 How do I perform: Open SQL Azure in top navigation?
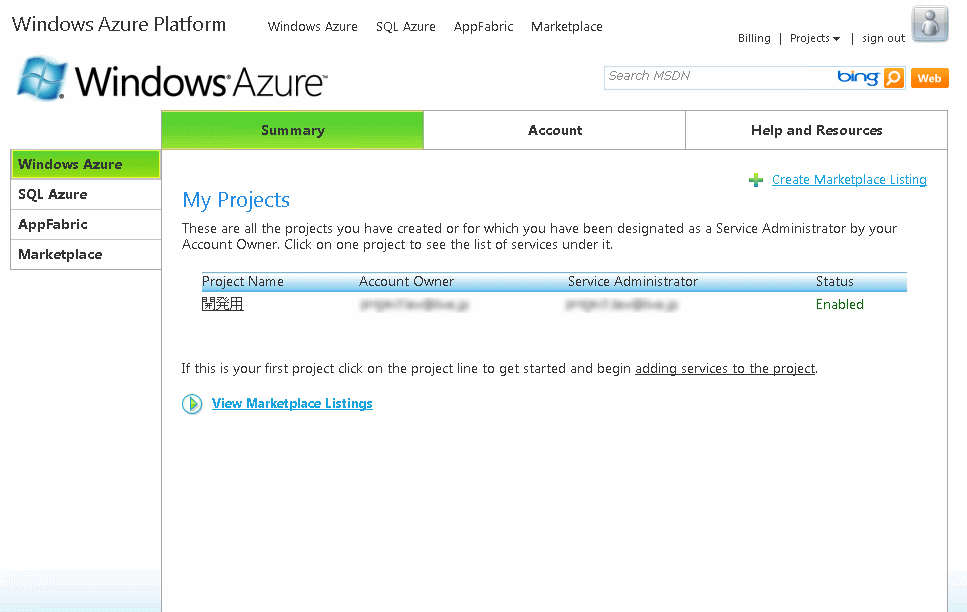pos(406,27)
